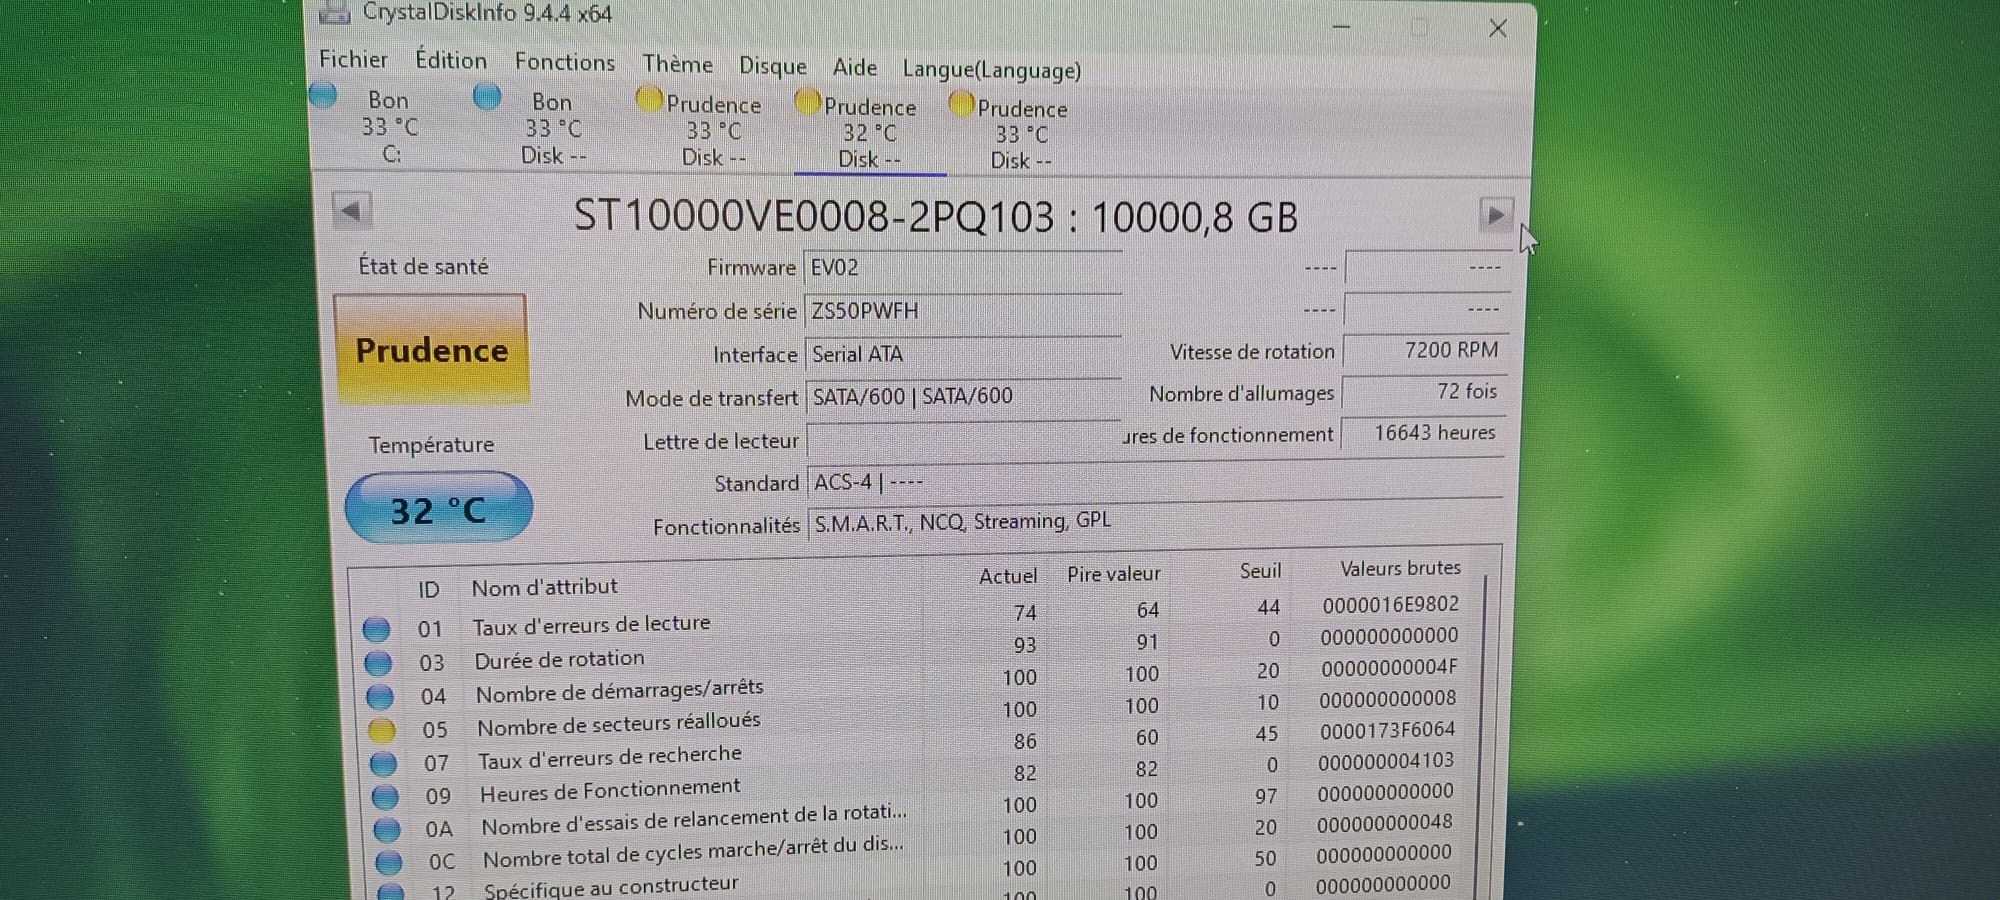Open the Langue(Language) menu
Image resolution: width=2000 pixels, height=900 pixels.
pyautogui.click(x=990, y=70)
